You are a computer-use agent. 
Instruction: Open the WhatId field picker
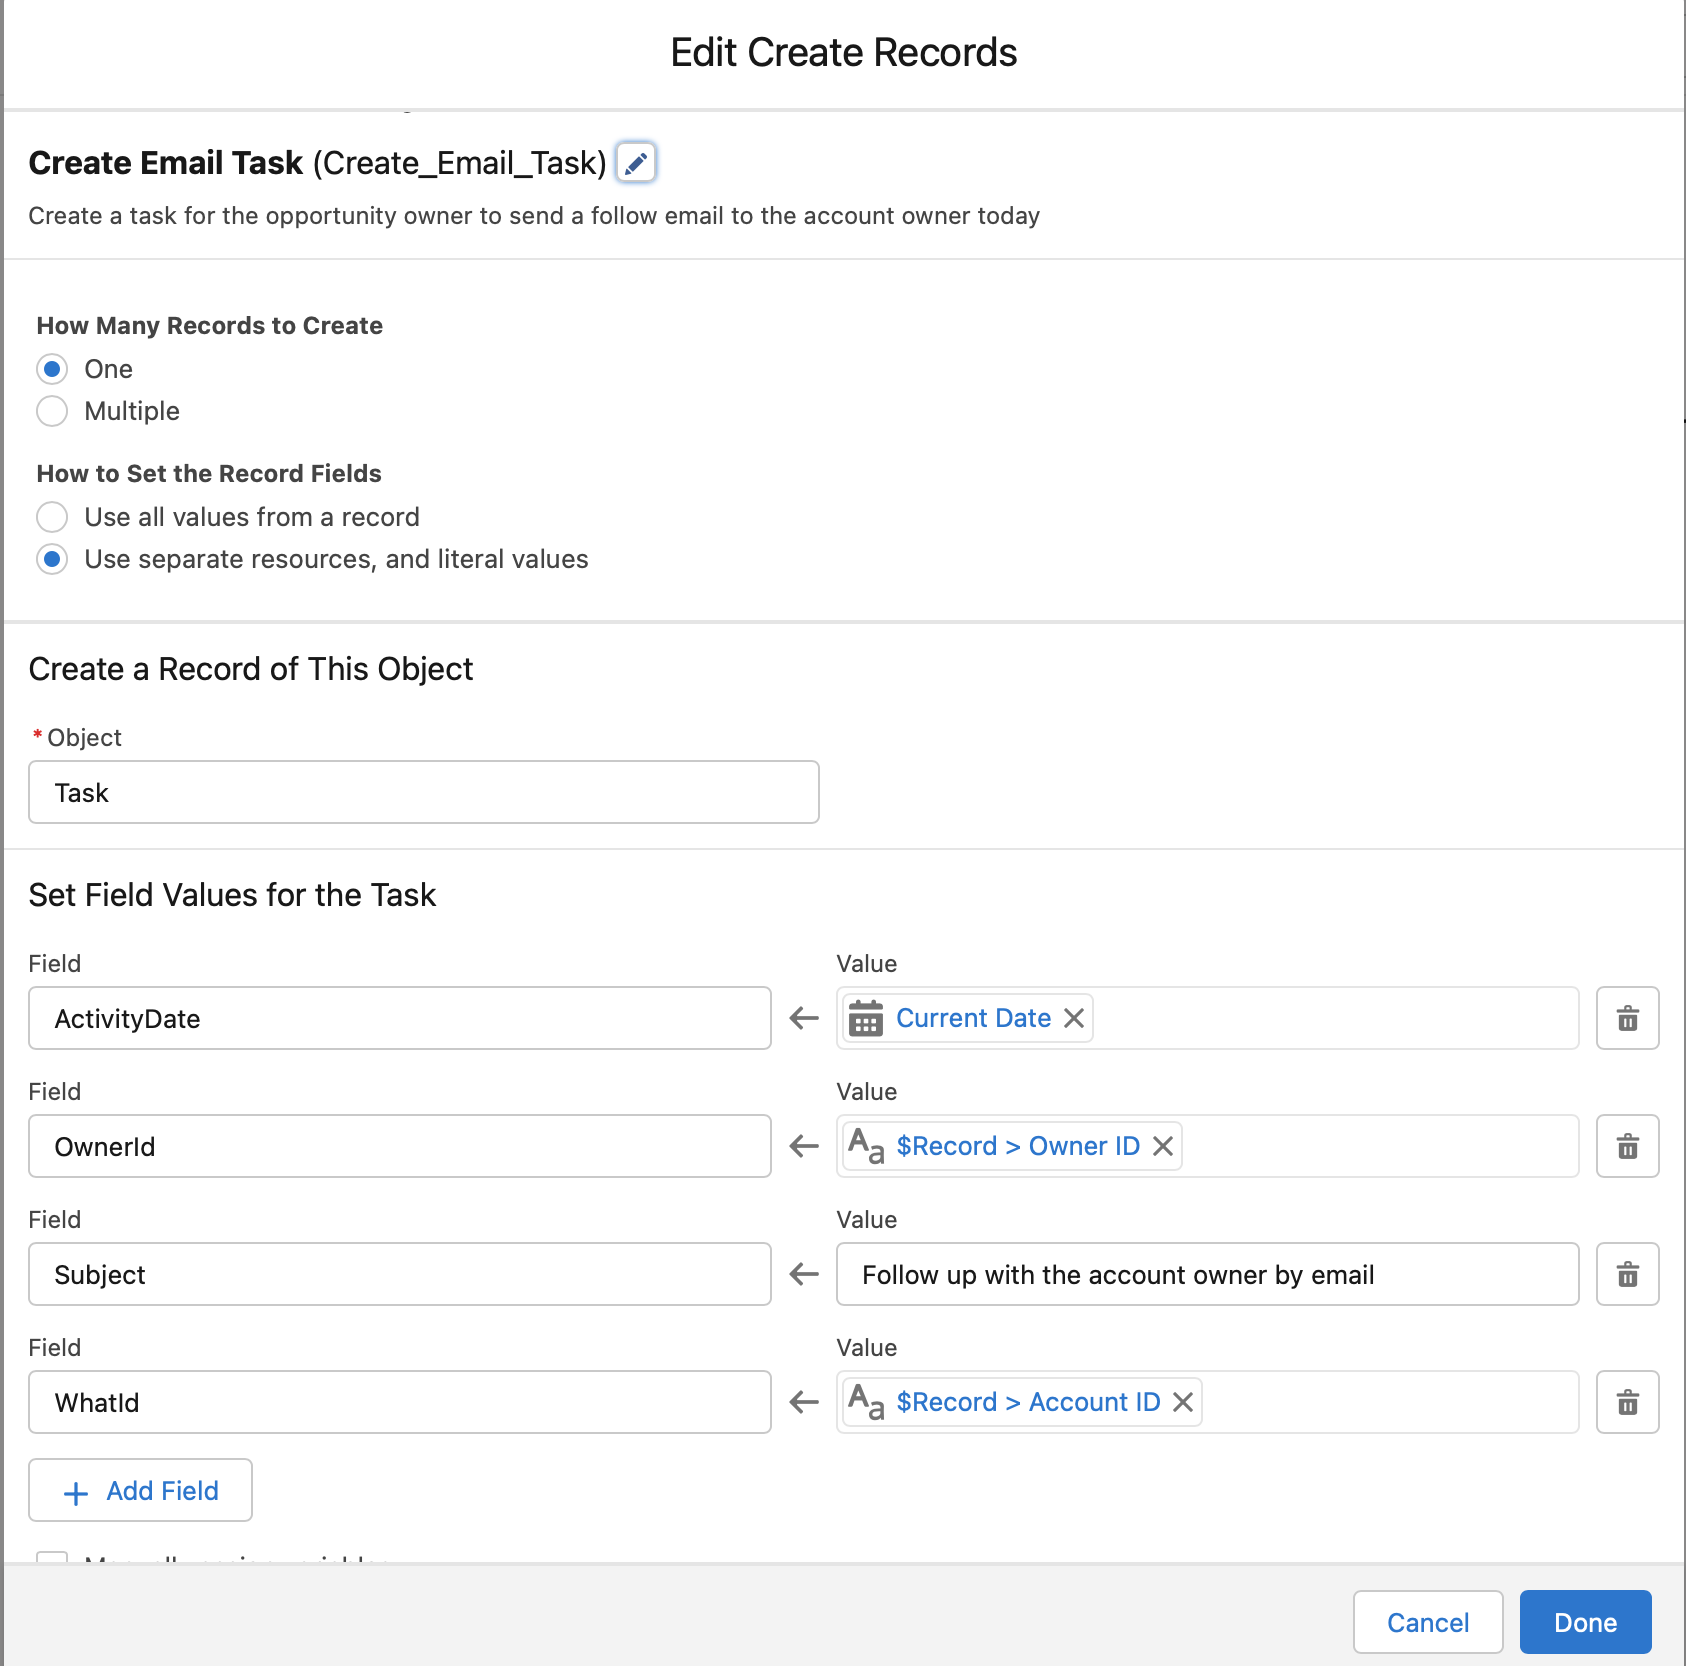pos(399,1402)
